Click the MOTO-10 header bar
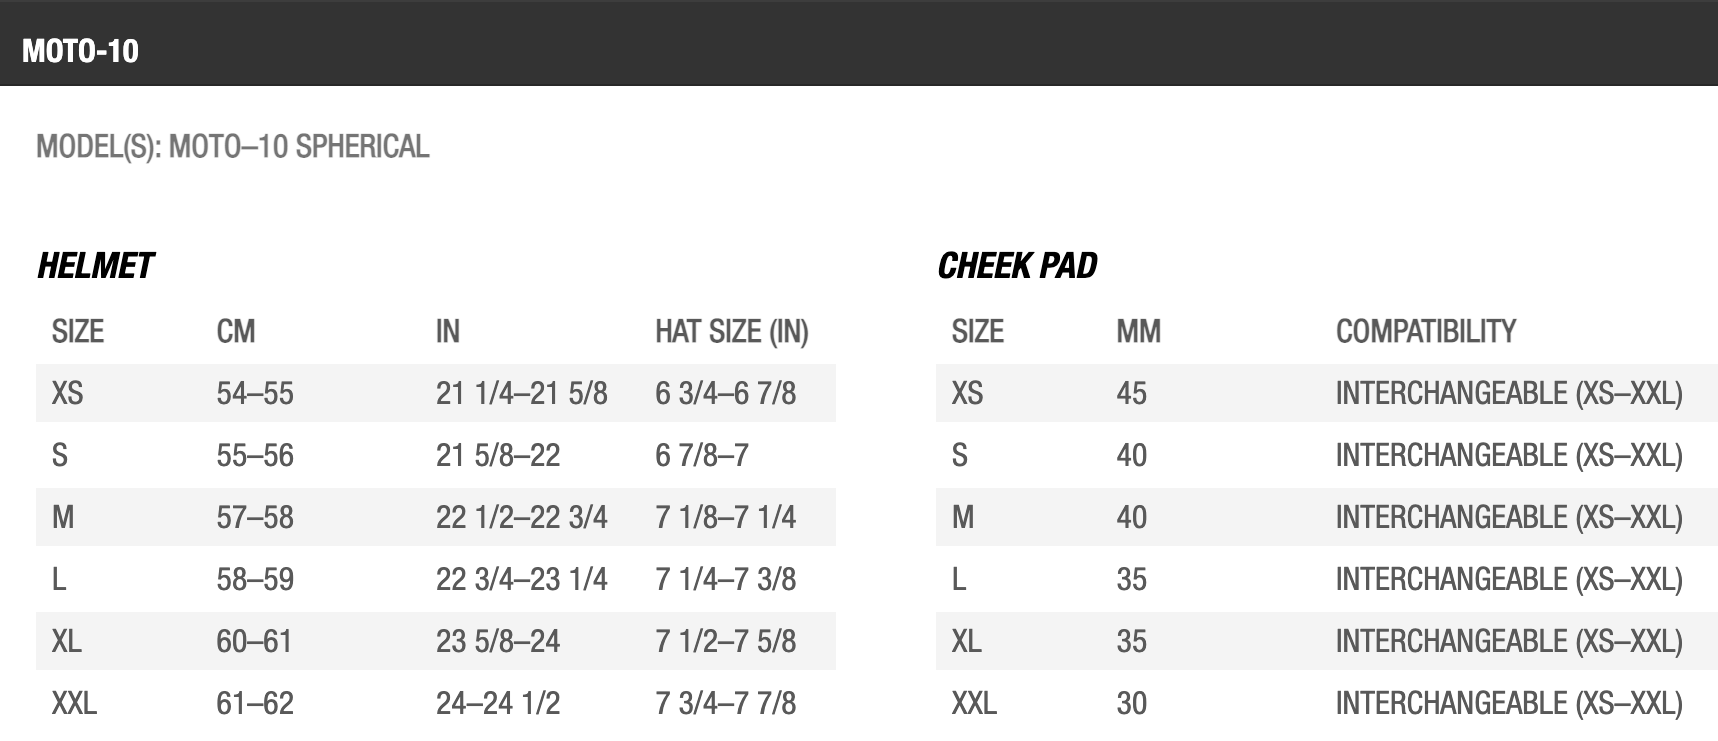 [859, 43]
